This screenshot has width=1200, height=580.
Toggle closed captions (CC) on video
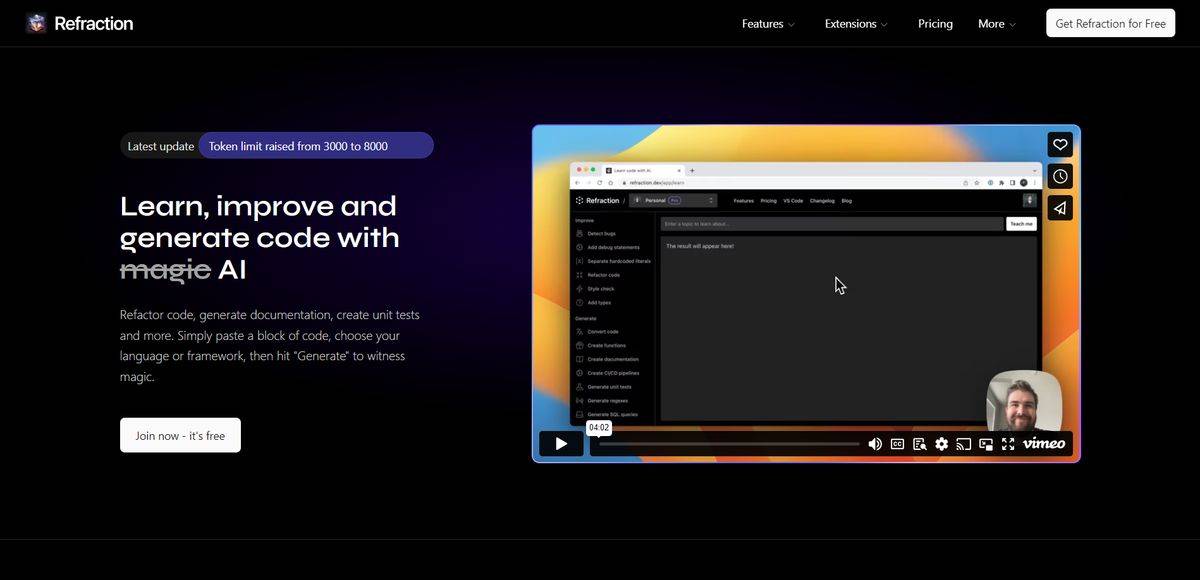point(897,444)
